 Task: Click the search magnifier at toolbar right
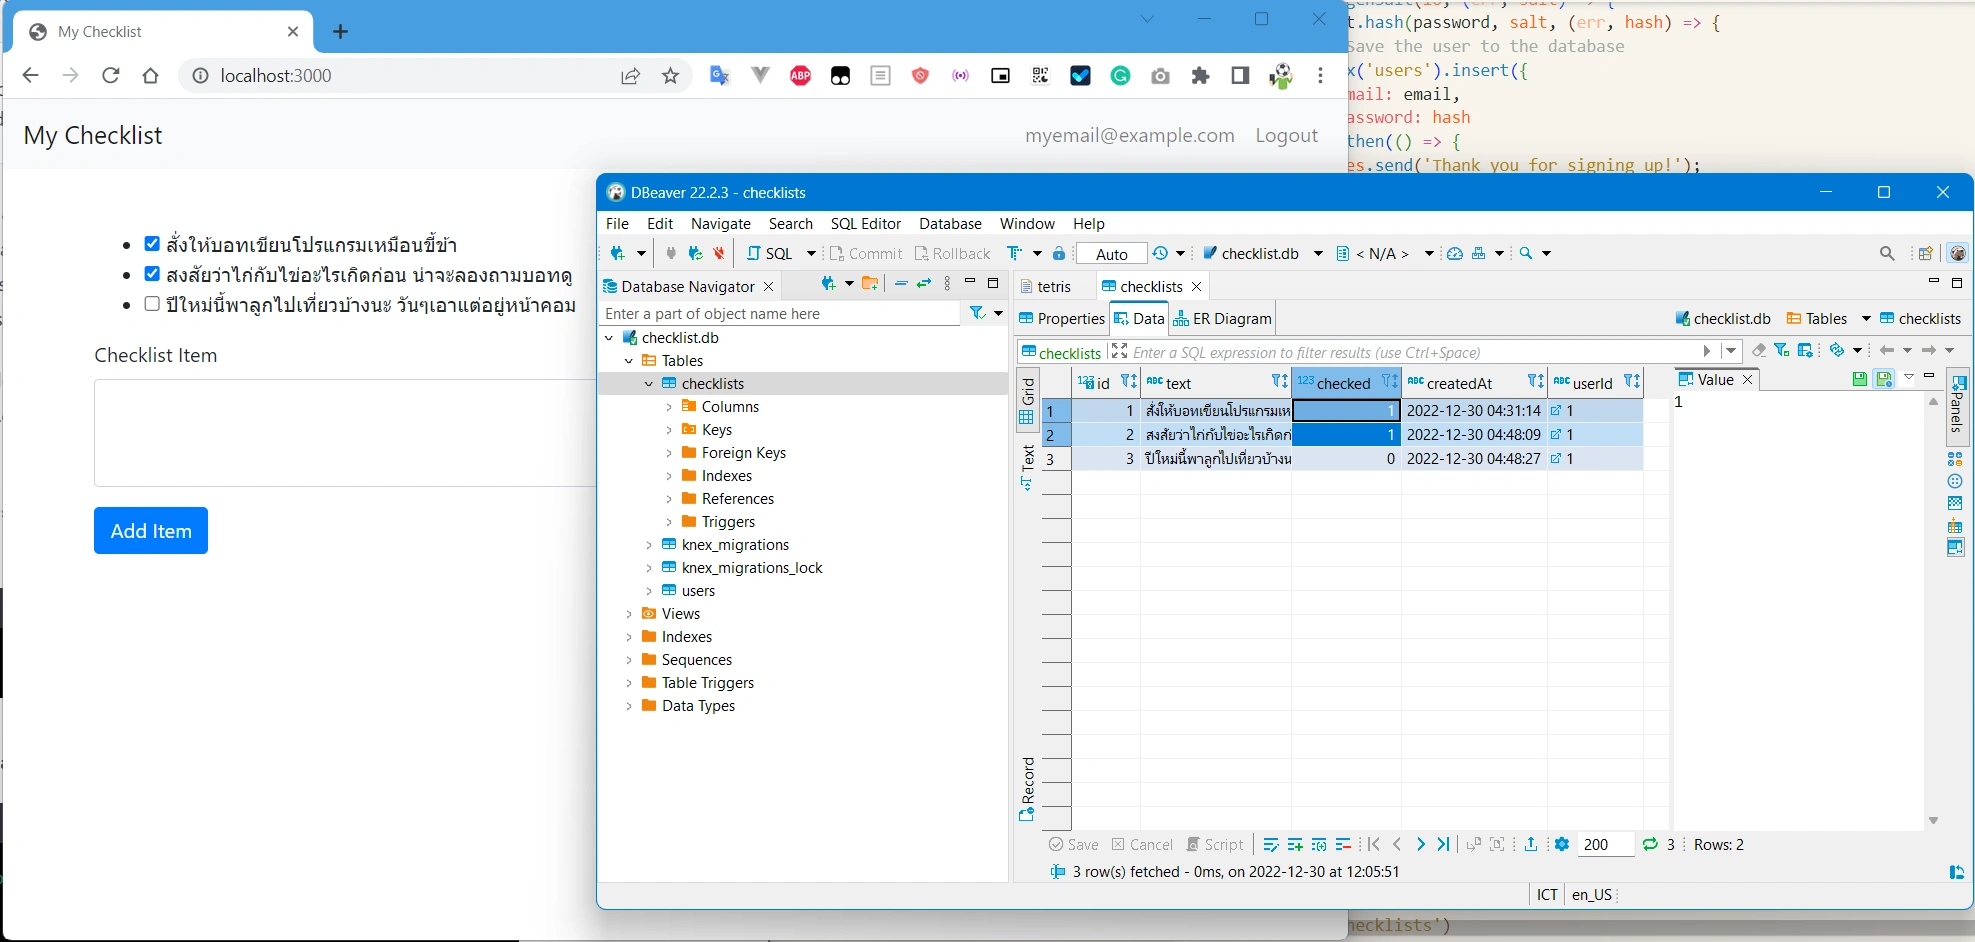[1887, 253]
